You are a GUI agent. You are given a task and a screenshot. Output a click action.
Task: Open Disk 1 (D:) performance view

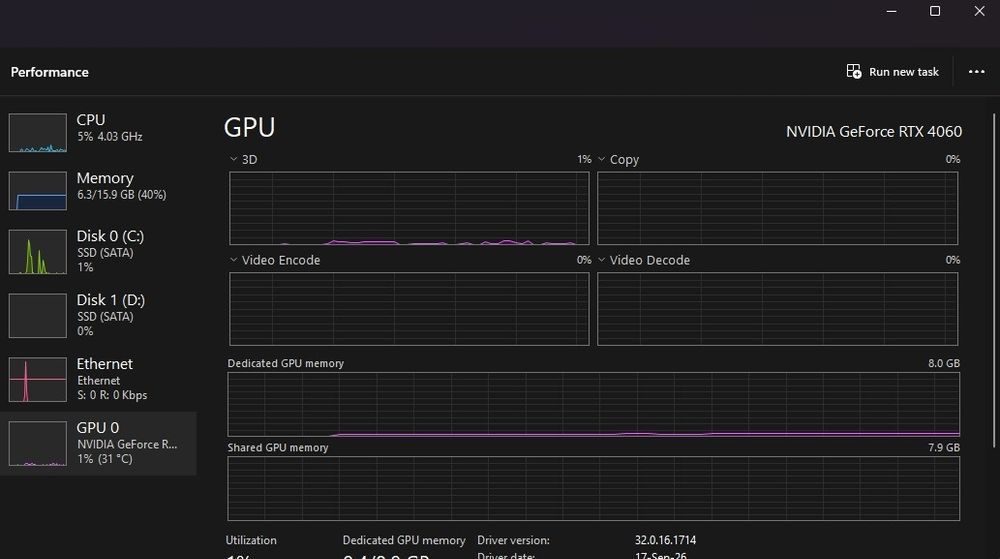(98, 315)
